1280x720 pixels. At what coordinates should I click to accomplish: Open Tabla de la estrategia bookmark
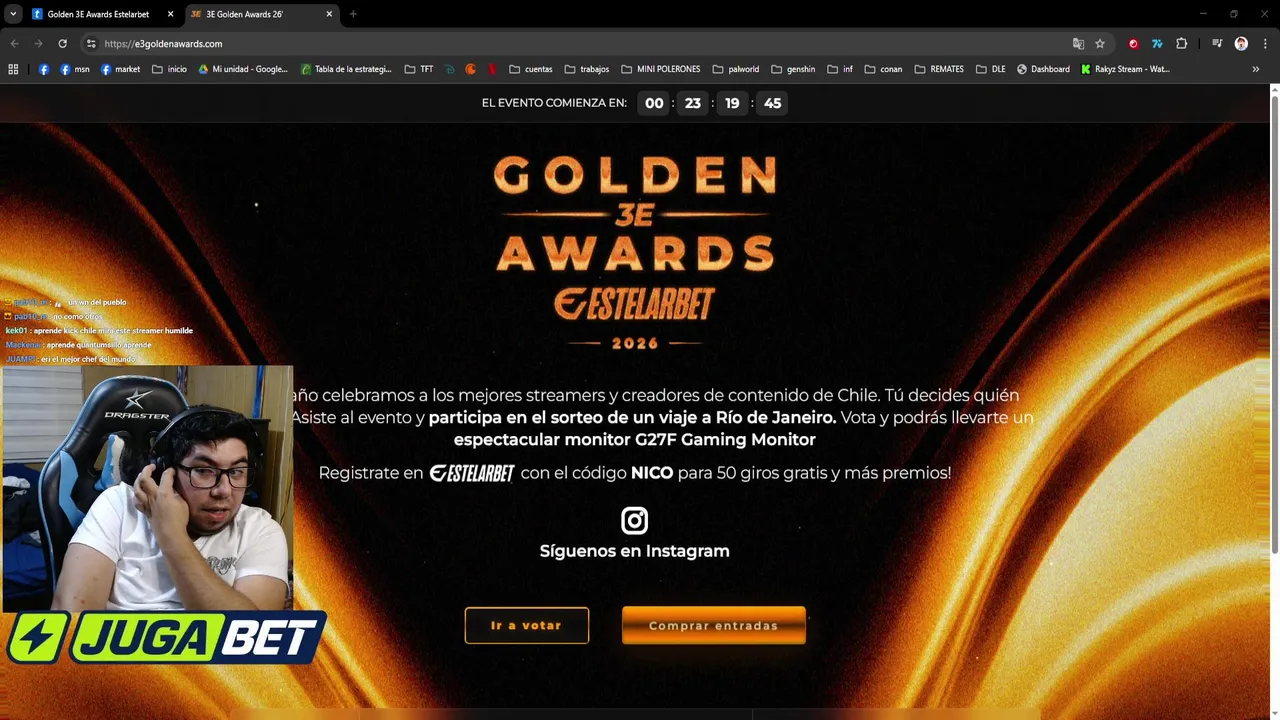[x=346, y=69]
